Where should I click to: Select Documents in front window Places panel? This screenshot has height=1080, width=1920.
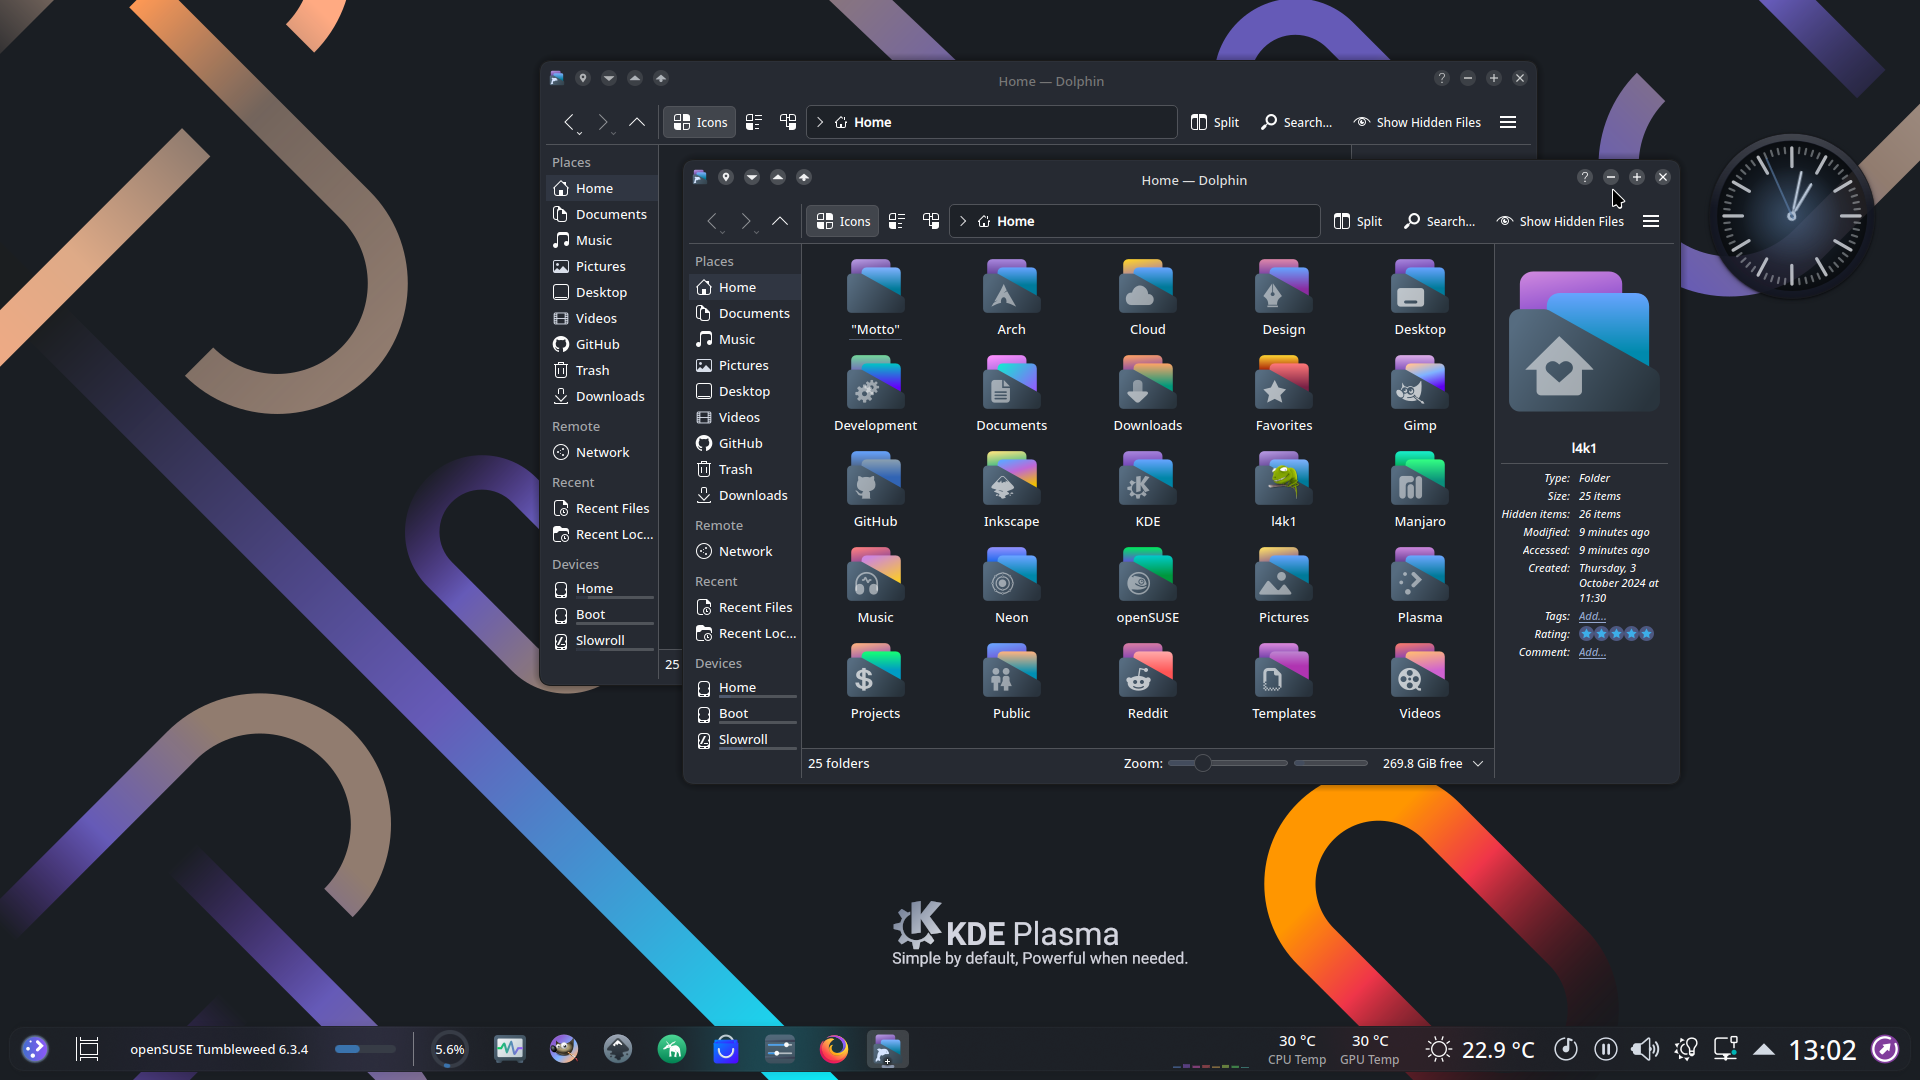click(745, 313)
